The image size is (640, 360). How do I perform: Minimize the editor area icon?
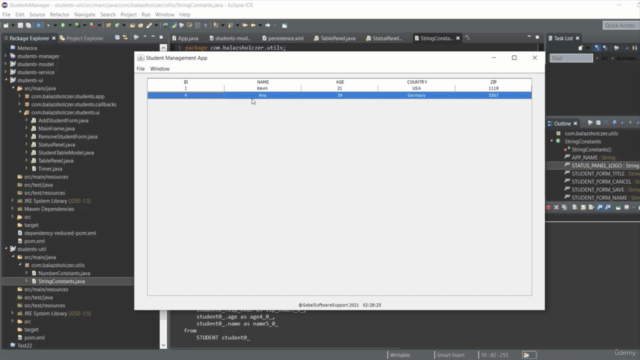pos(529,37)
